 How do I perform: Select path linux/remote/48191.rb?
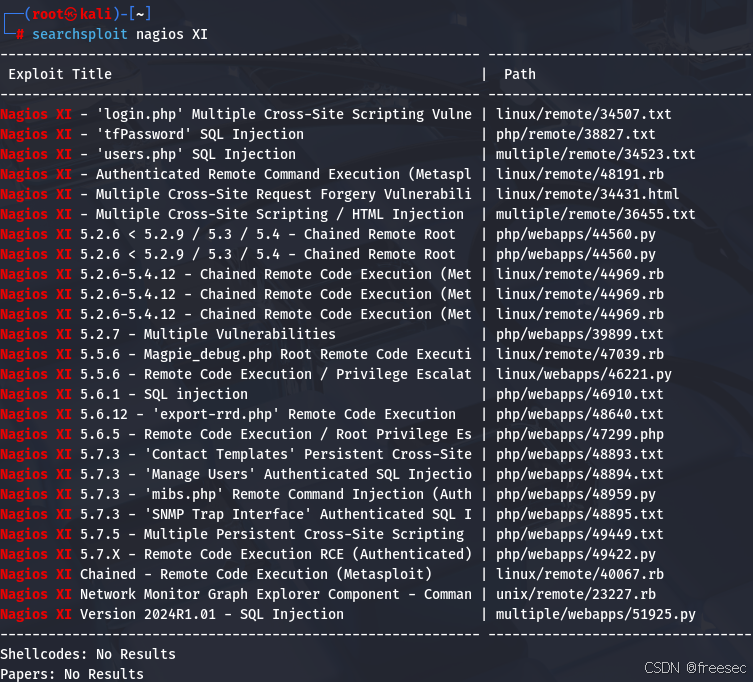pyautogui.click(x=580, y=174)
